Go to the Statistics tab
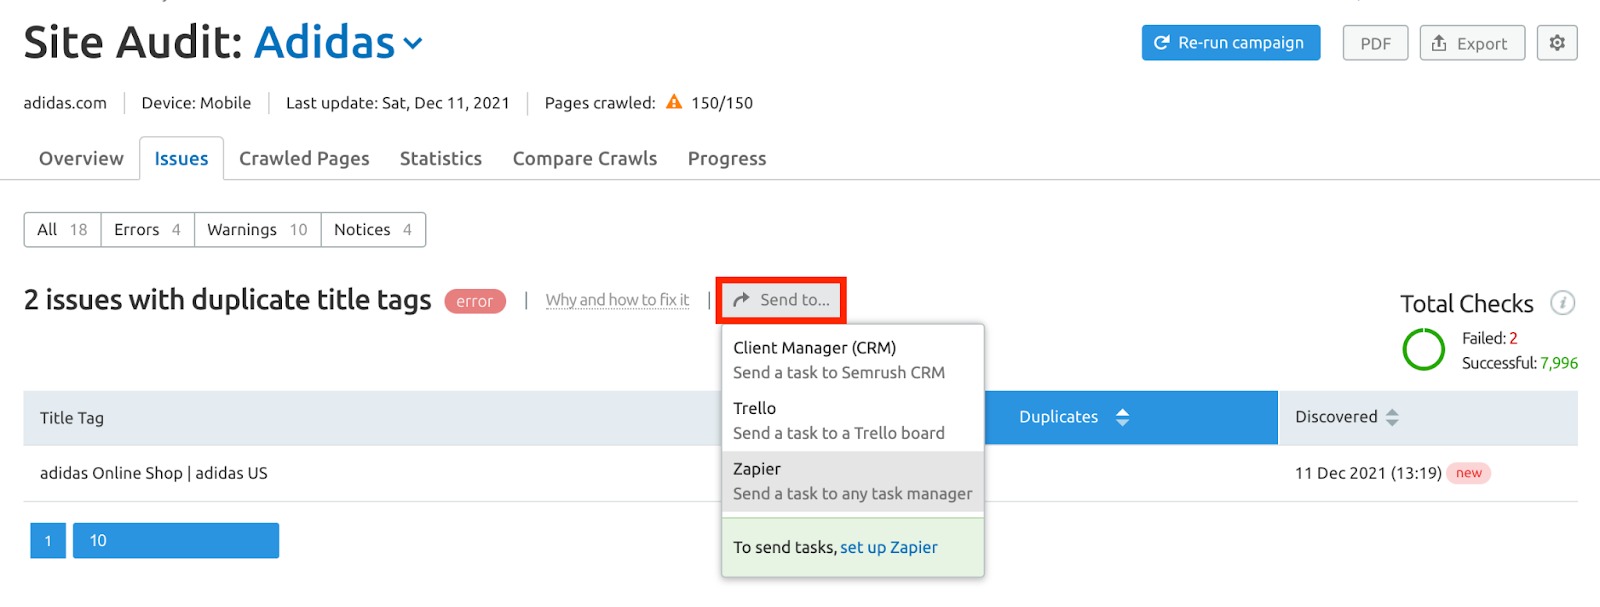 click(441, 158)
